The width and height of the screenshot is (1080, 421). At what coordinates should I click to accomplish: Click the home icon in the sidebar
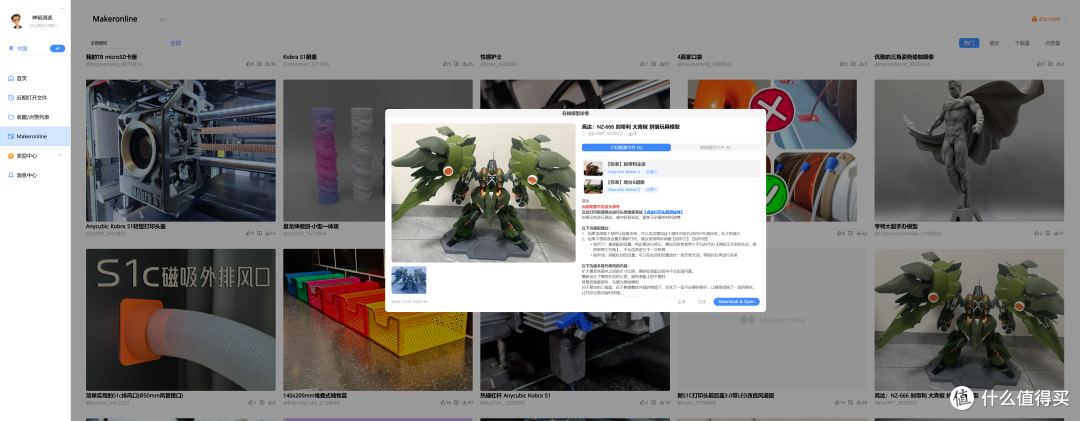point(10,79)
